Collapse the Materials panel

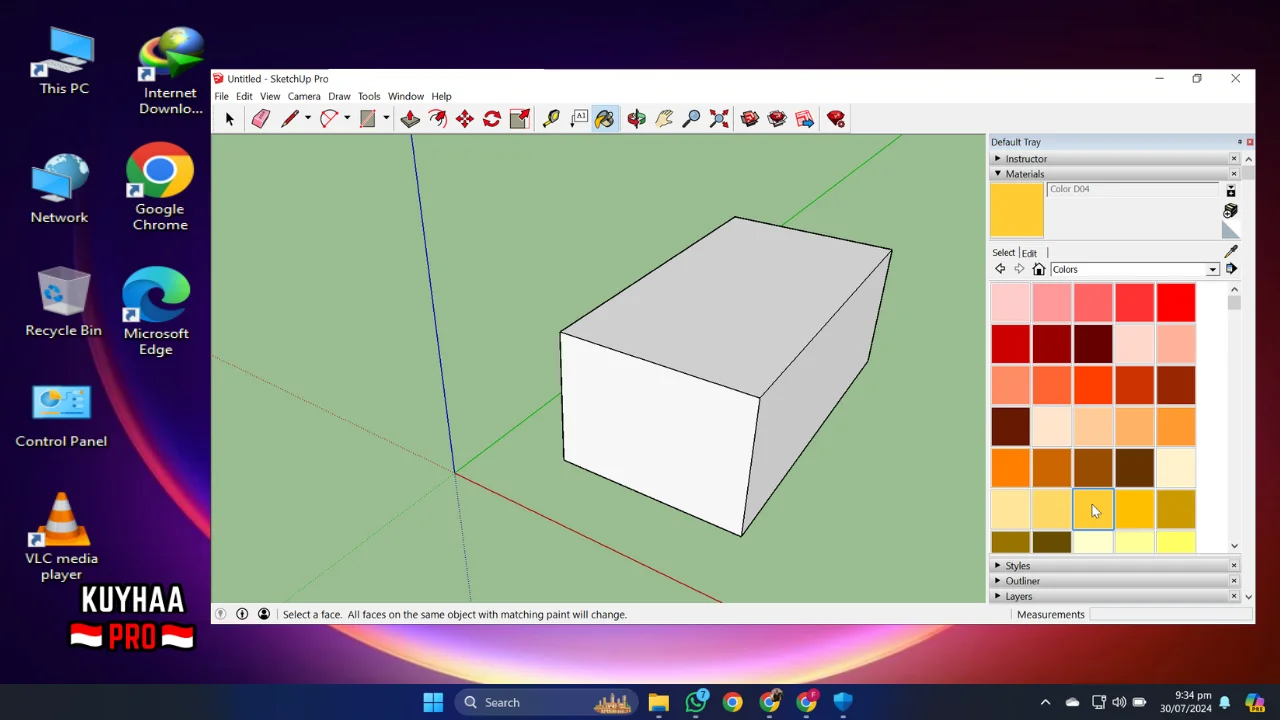pyautogui.click(x=997, y=173)
